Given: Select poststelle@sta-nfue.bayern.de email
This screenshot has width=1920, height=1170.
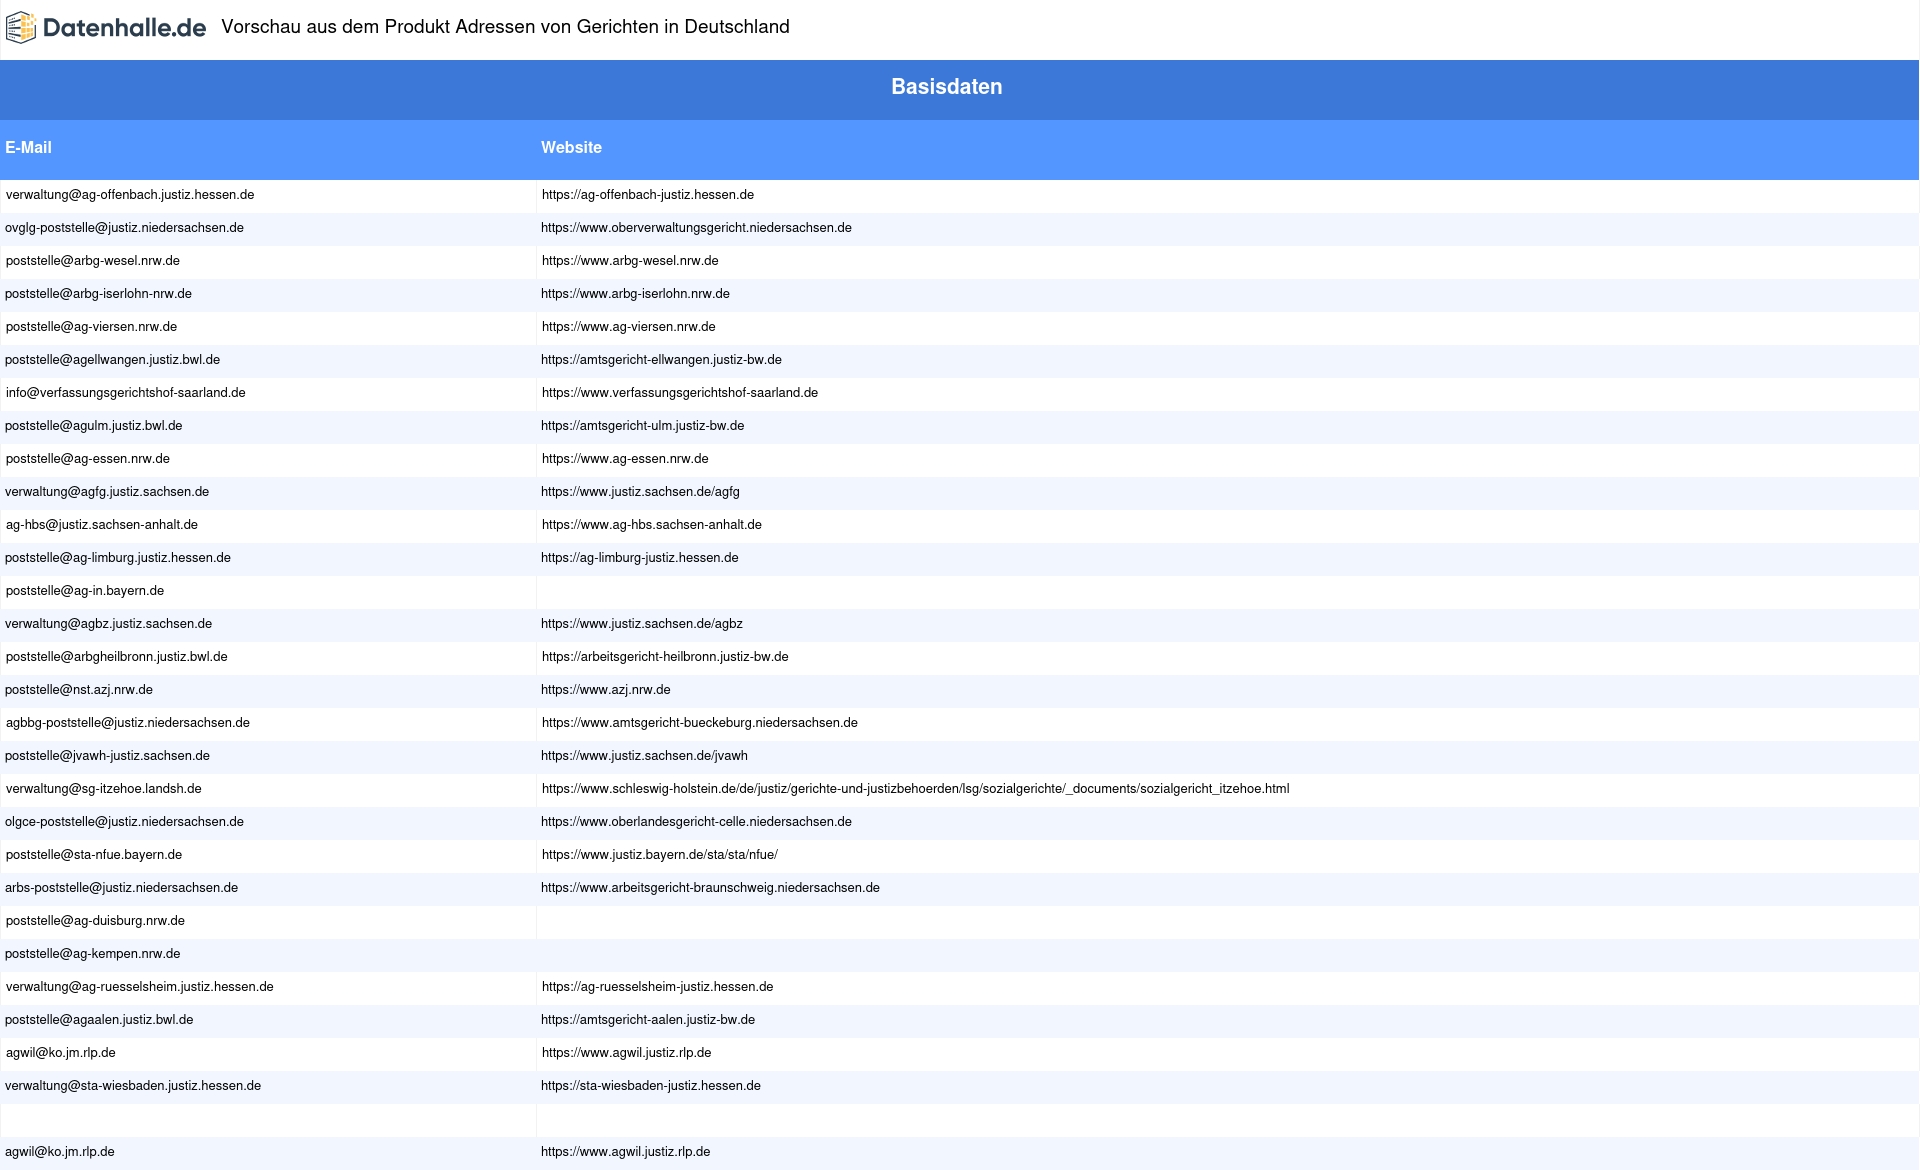Looking at the screenshot, I should [94, 855].
